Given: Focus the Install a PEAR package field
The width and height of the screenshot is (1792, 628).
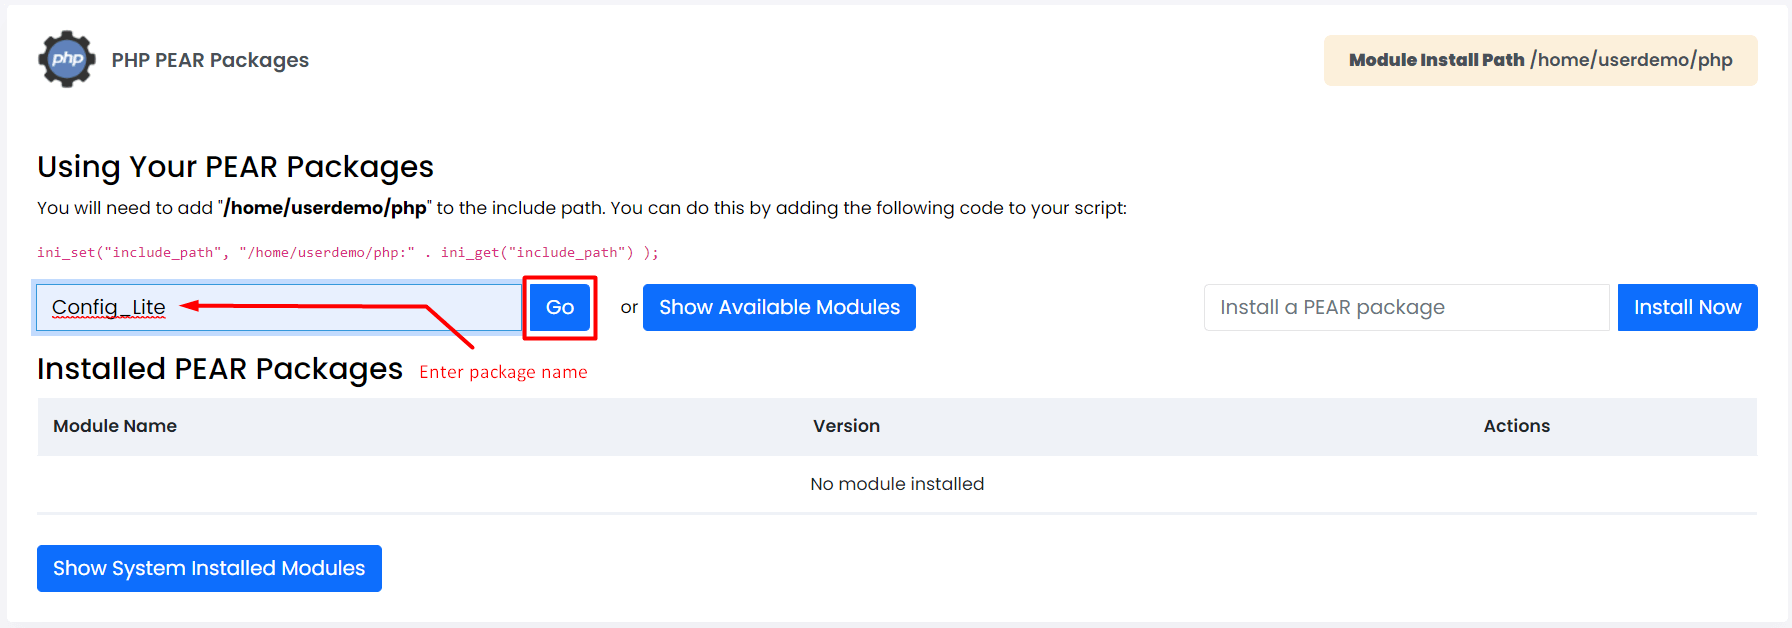Looking at the screenshot, I should 1406,307.
